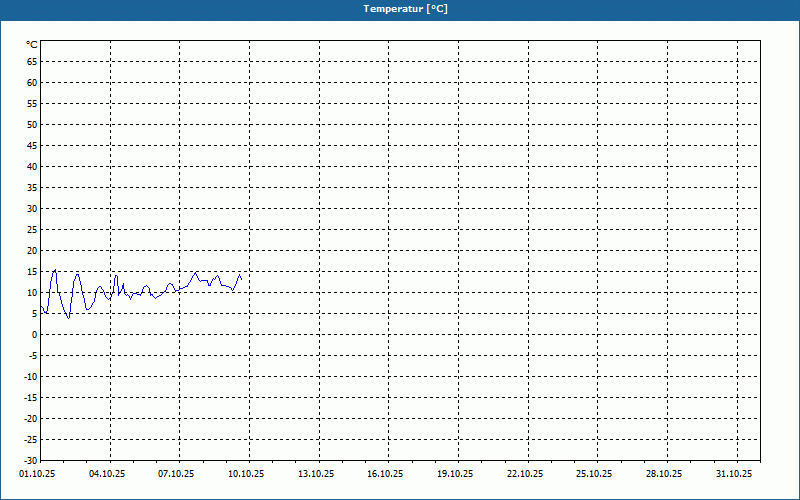Select the -5 value on temperature axis
800x500 pixels.
click(x=33, y=356)
